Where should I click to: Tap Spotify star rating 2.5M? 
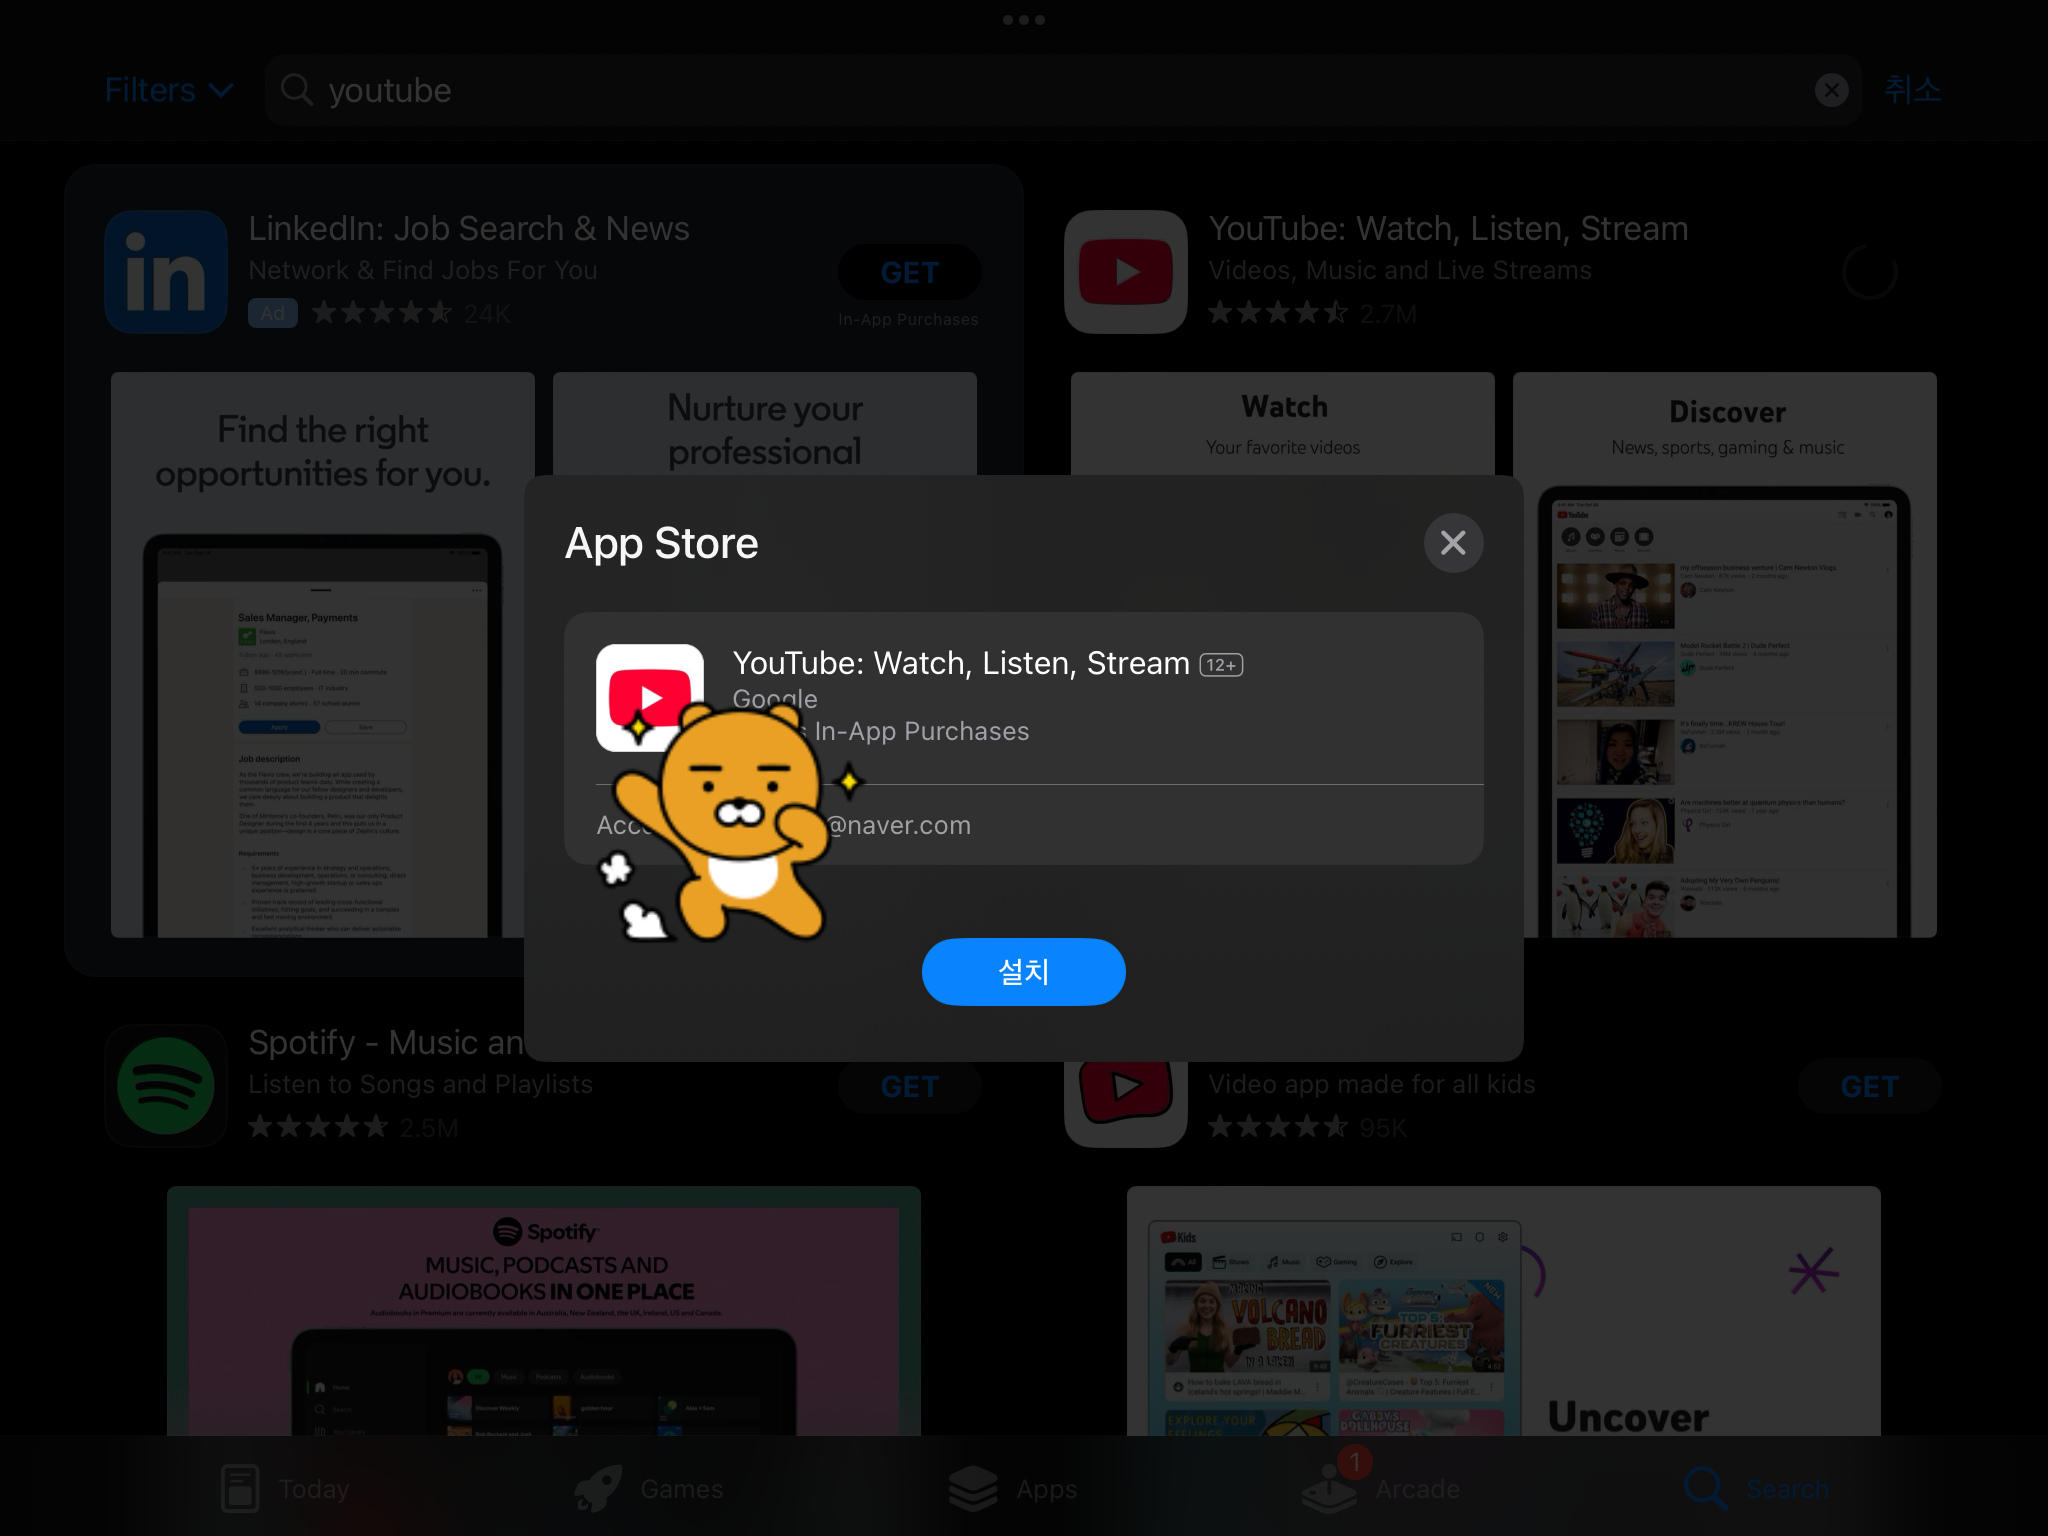[x=353, y=1127]
